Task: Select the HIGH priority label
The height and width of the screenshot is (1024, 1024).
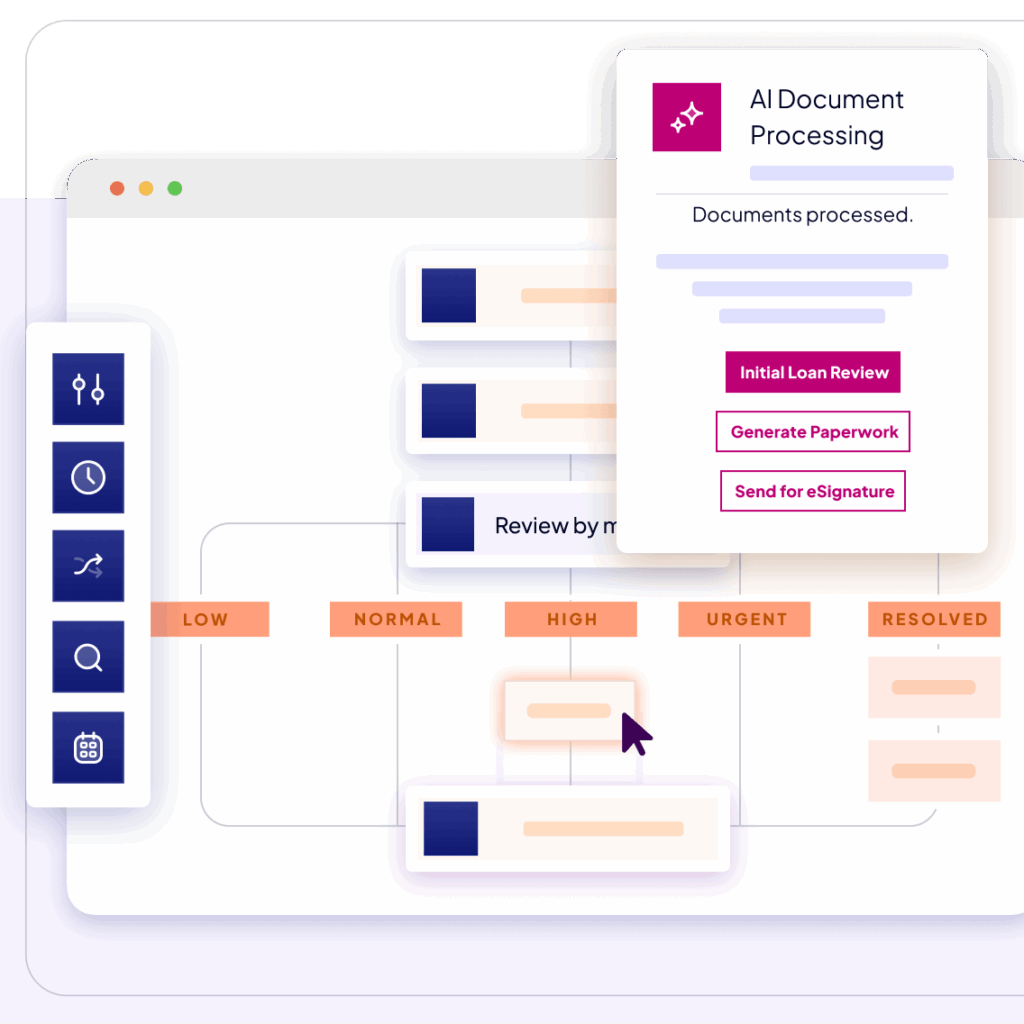Action: point(571,619)
